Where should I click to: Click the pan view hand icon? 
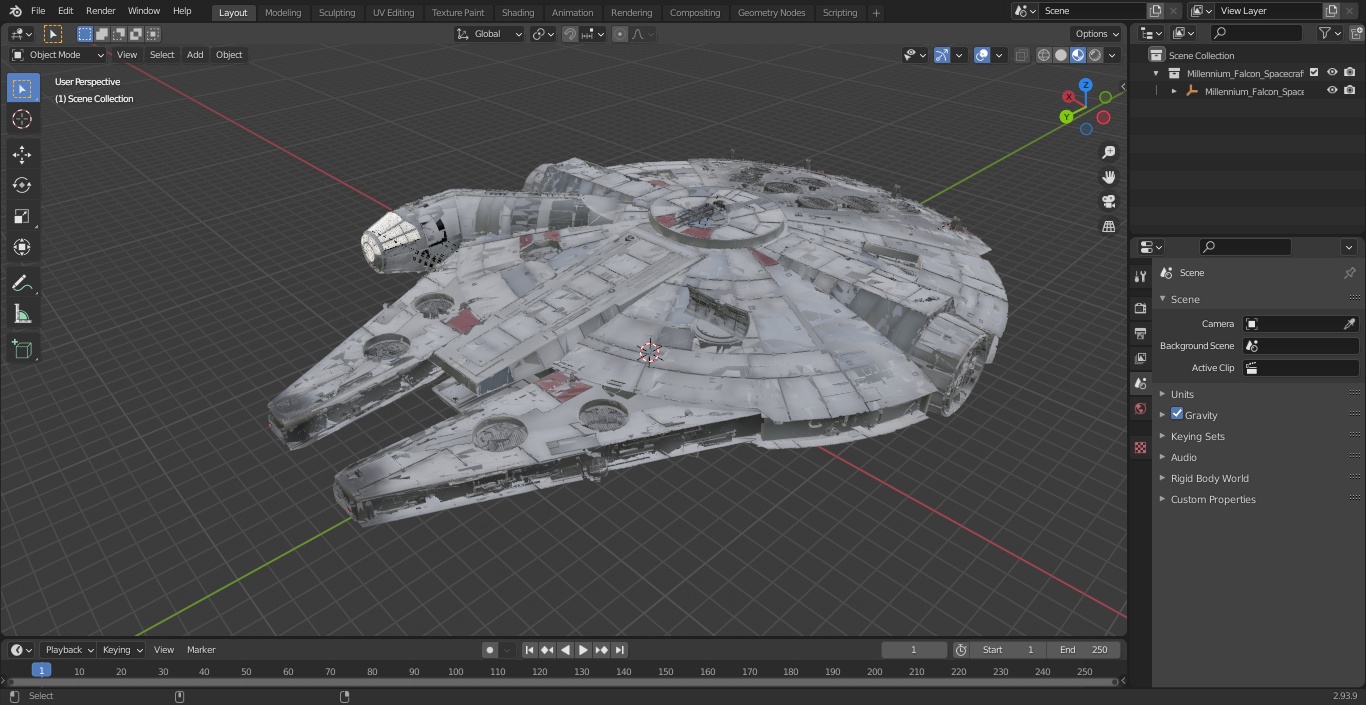coord(1108,177)
